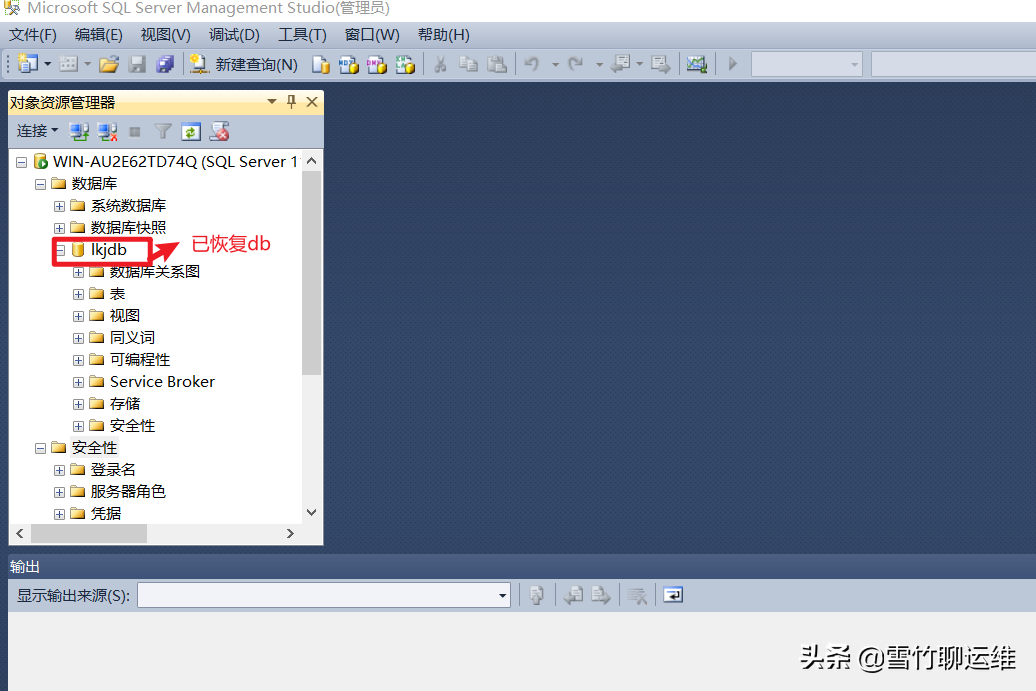
Task: Click the Delete script icon with red X
Action: 219,131
